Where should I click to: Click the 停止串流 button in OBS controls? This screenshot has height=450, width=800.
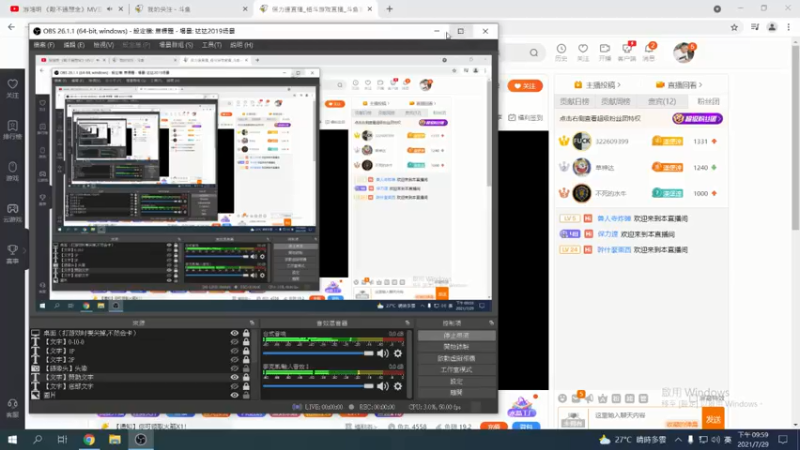click(x=456, y=336)
